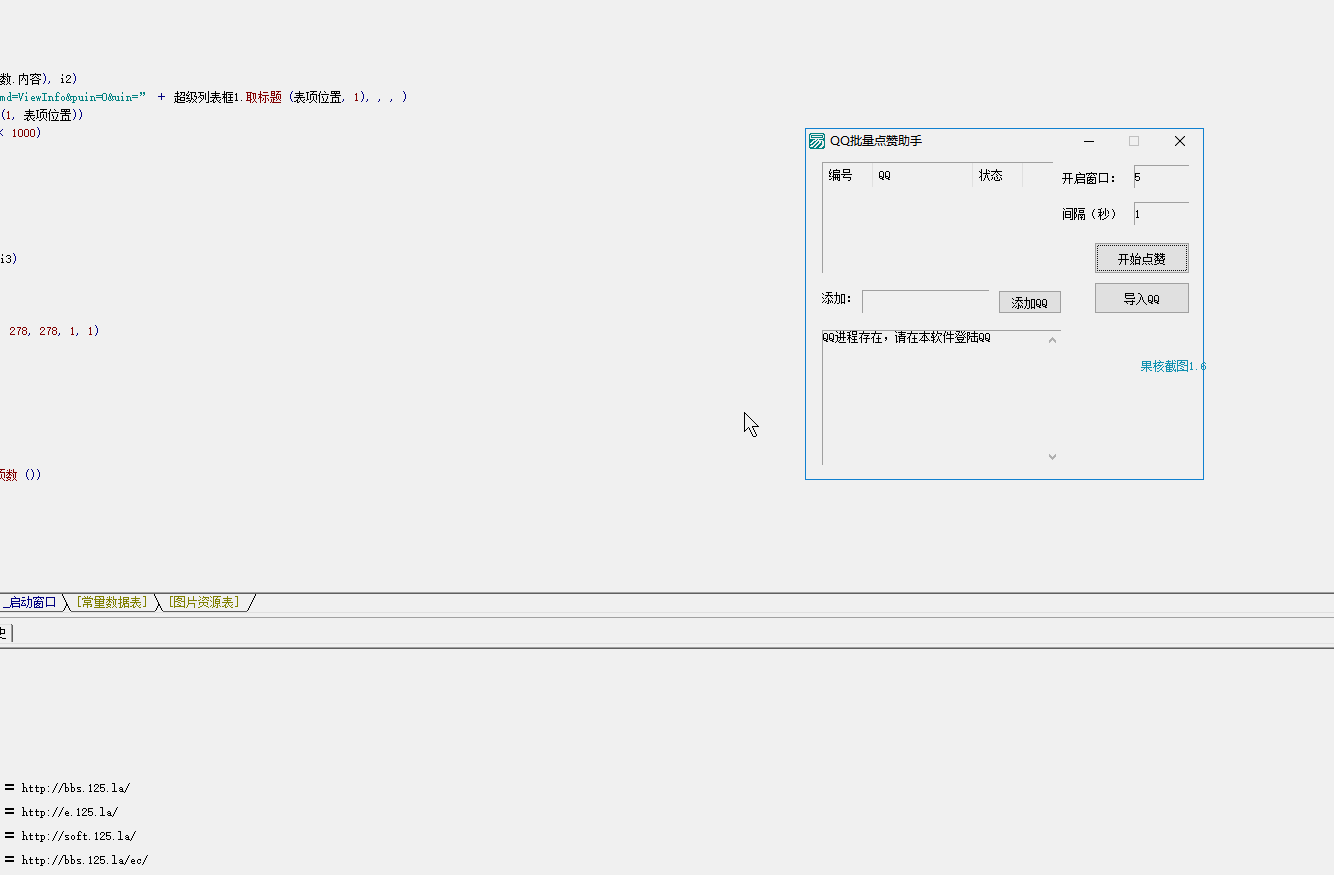Click the log text QQ进程存在,请在本软件登陆QQ
The image size is (1334, 875).
click(x=906, y=338)
